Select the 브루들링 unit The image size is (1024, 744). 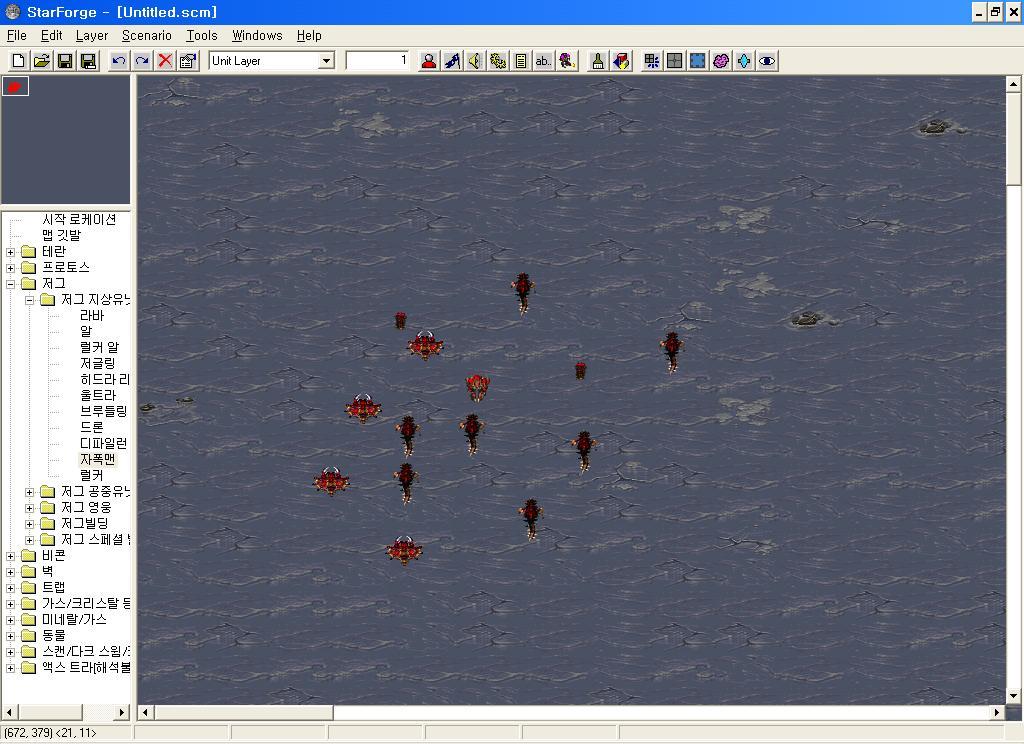pyautogui.click(x=103, y=411)
